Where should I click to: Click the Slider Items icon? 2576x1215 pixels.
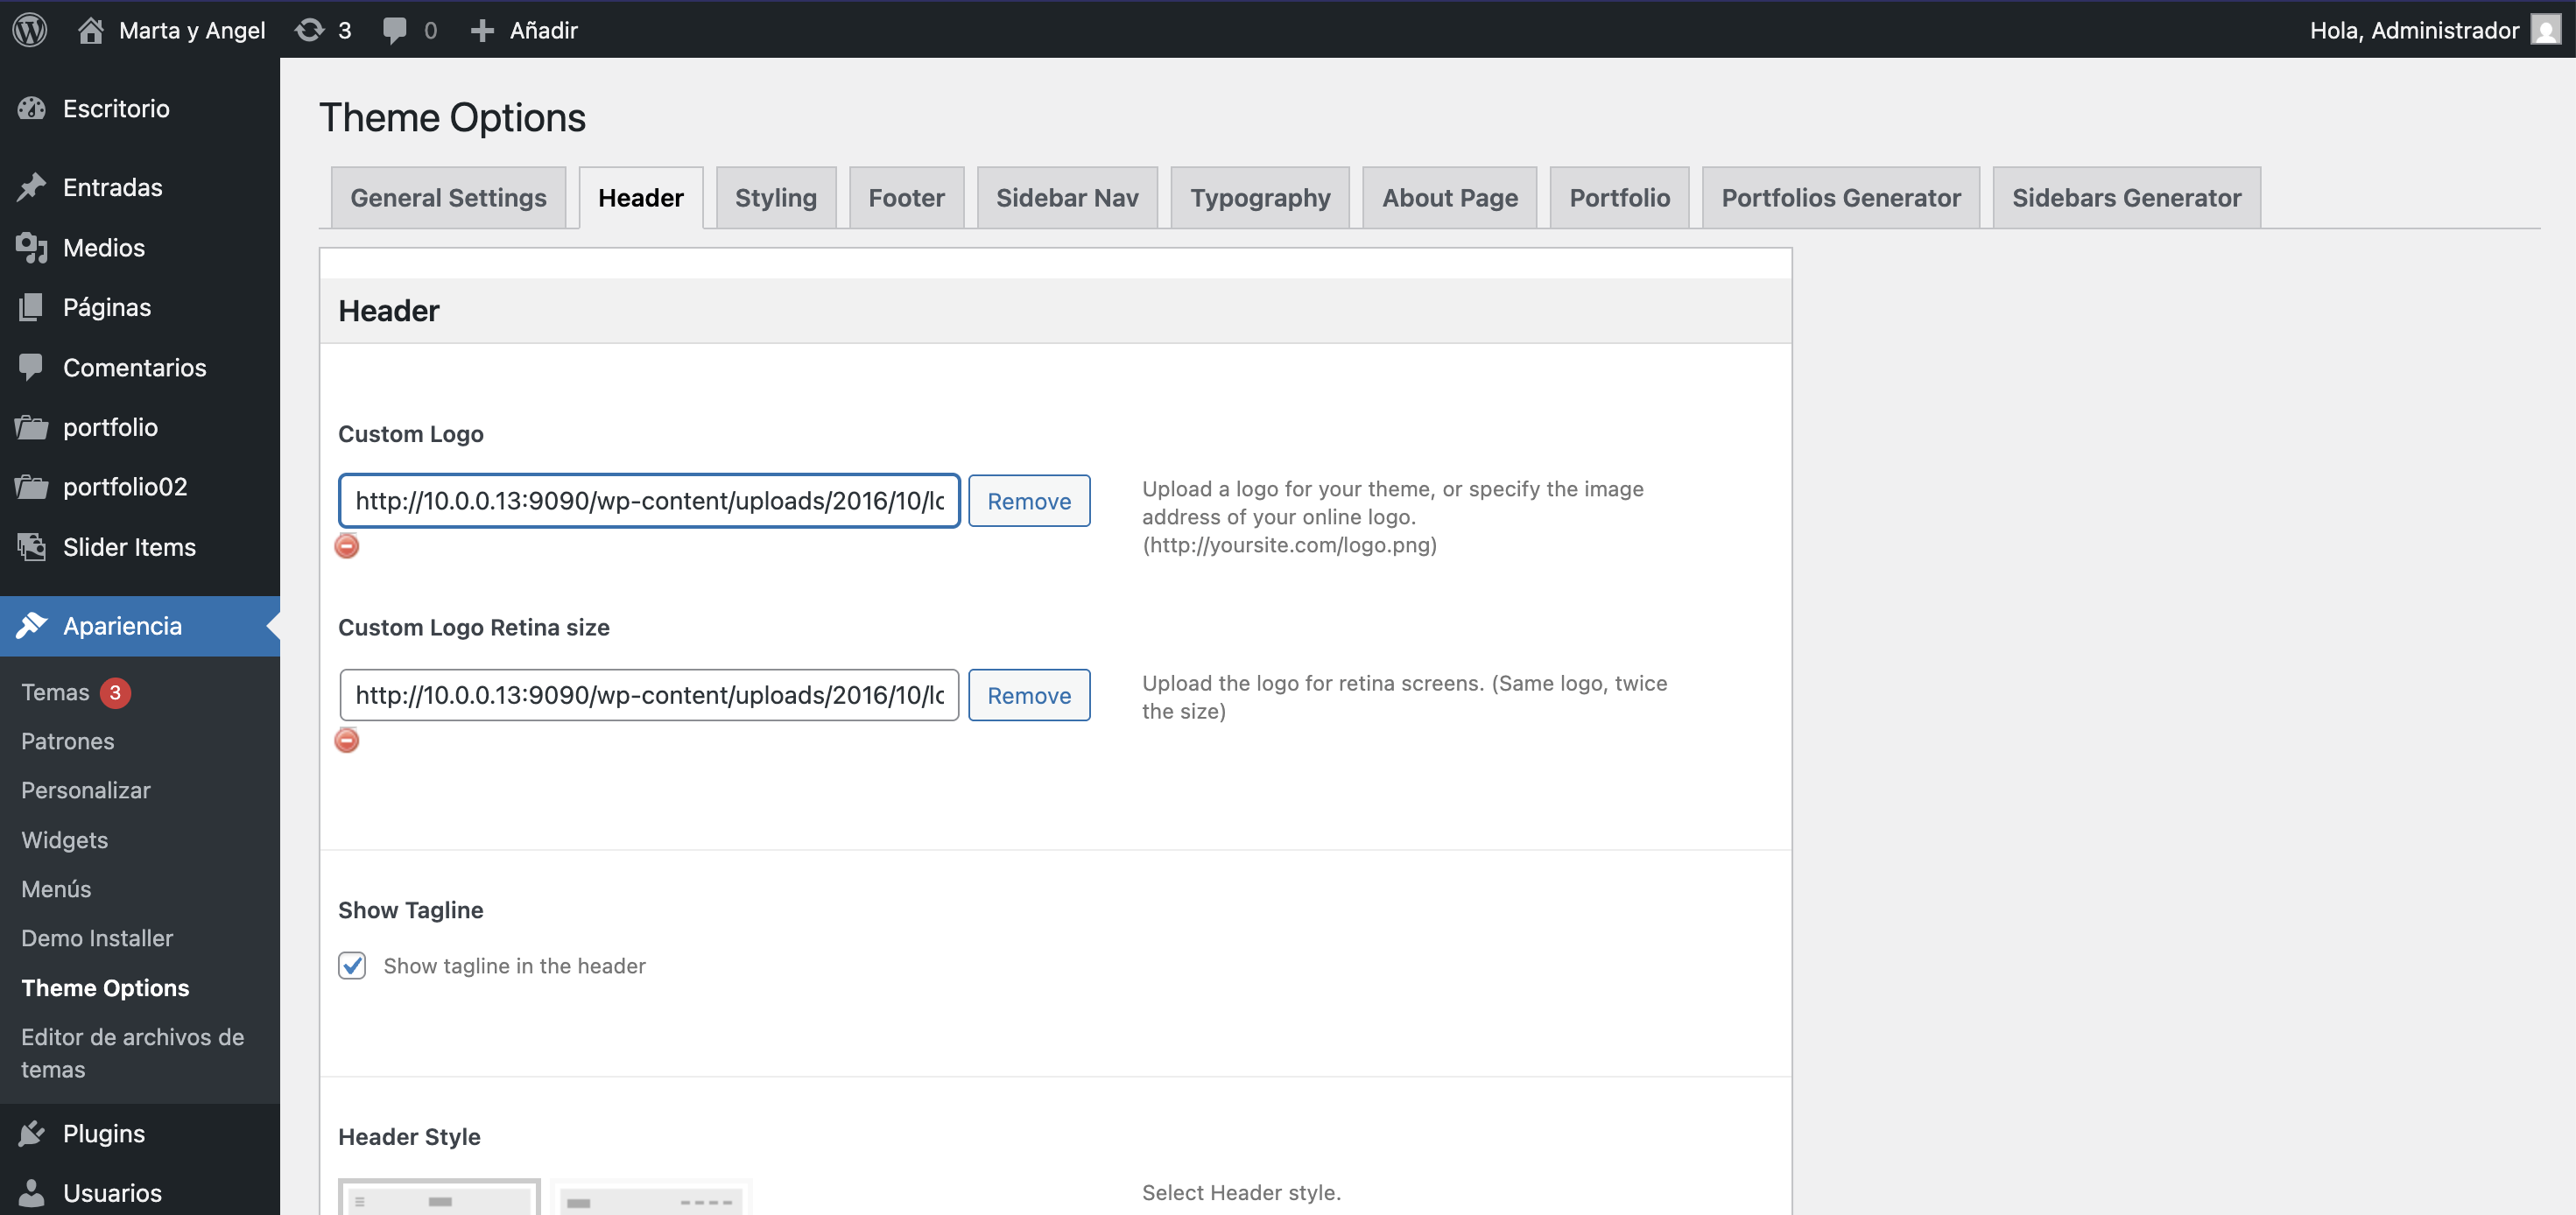[x=32, y=547]
